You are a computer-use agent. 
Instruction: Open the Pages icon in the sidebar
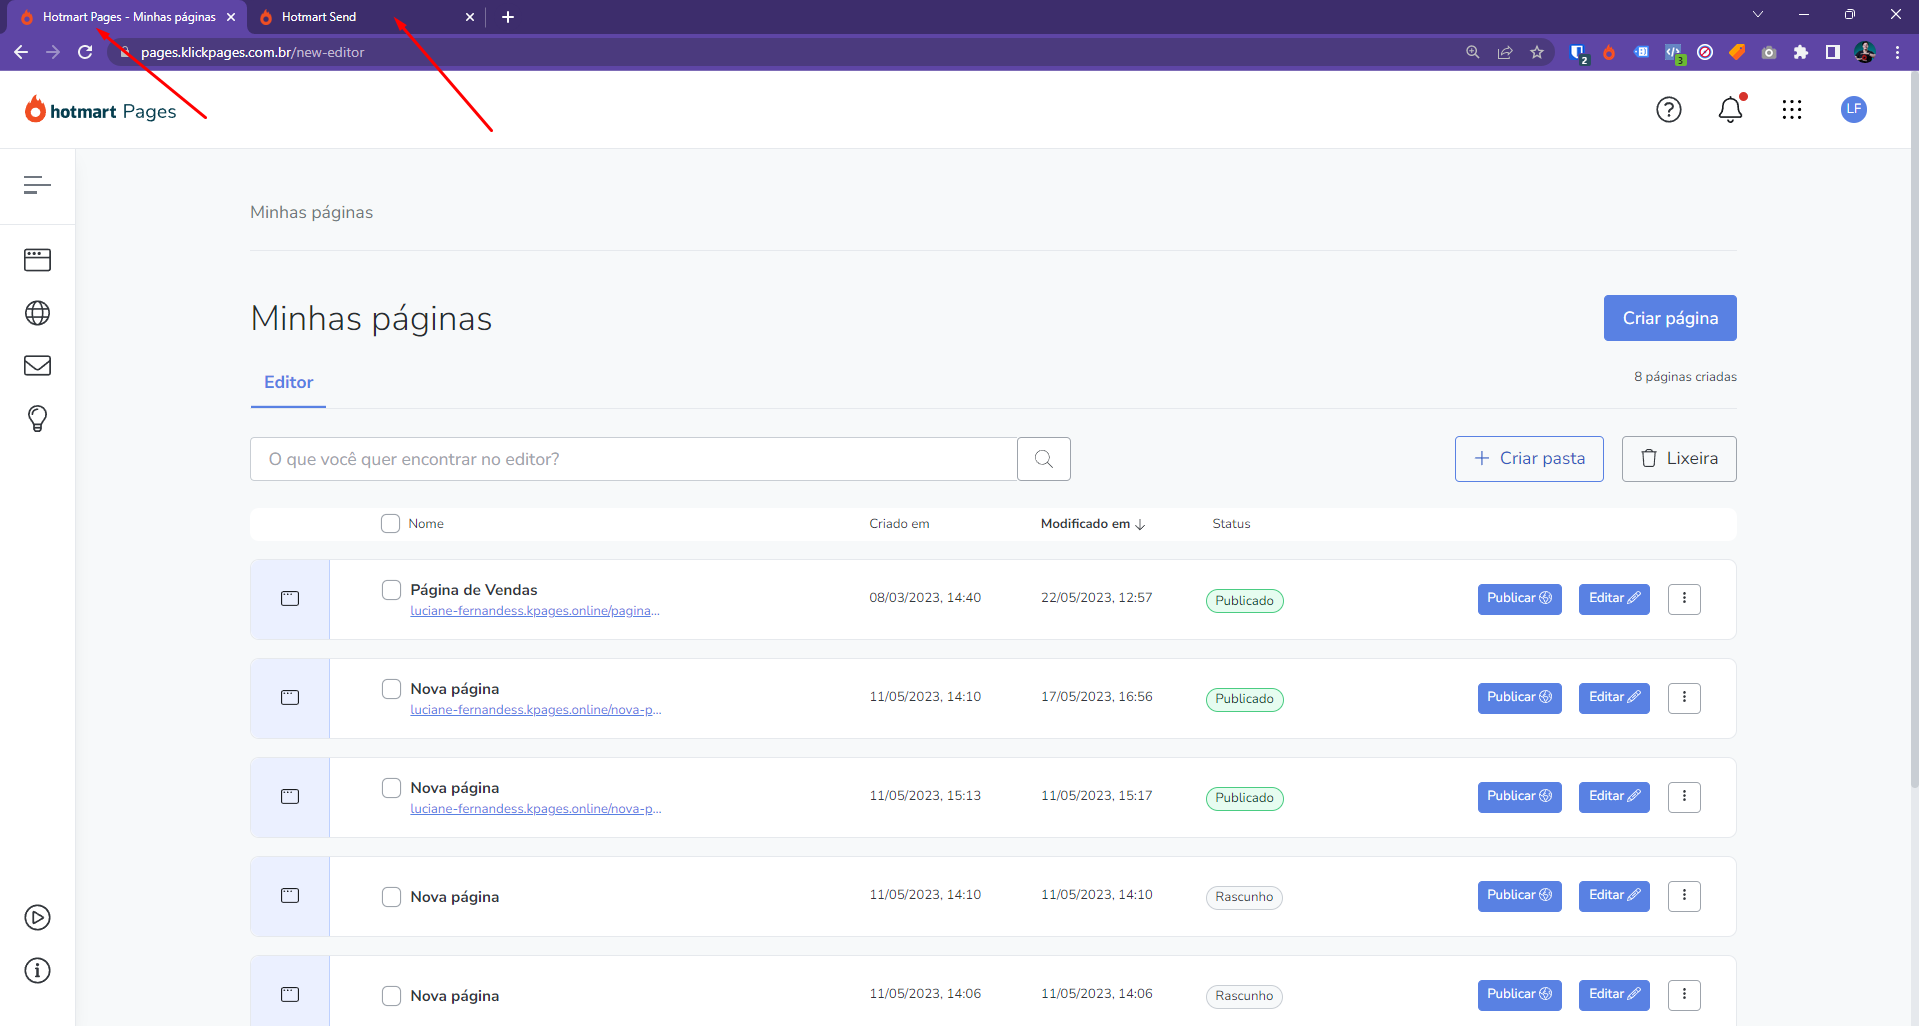(37, 259)
